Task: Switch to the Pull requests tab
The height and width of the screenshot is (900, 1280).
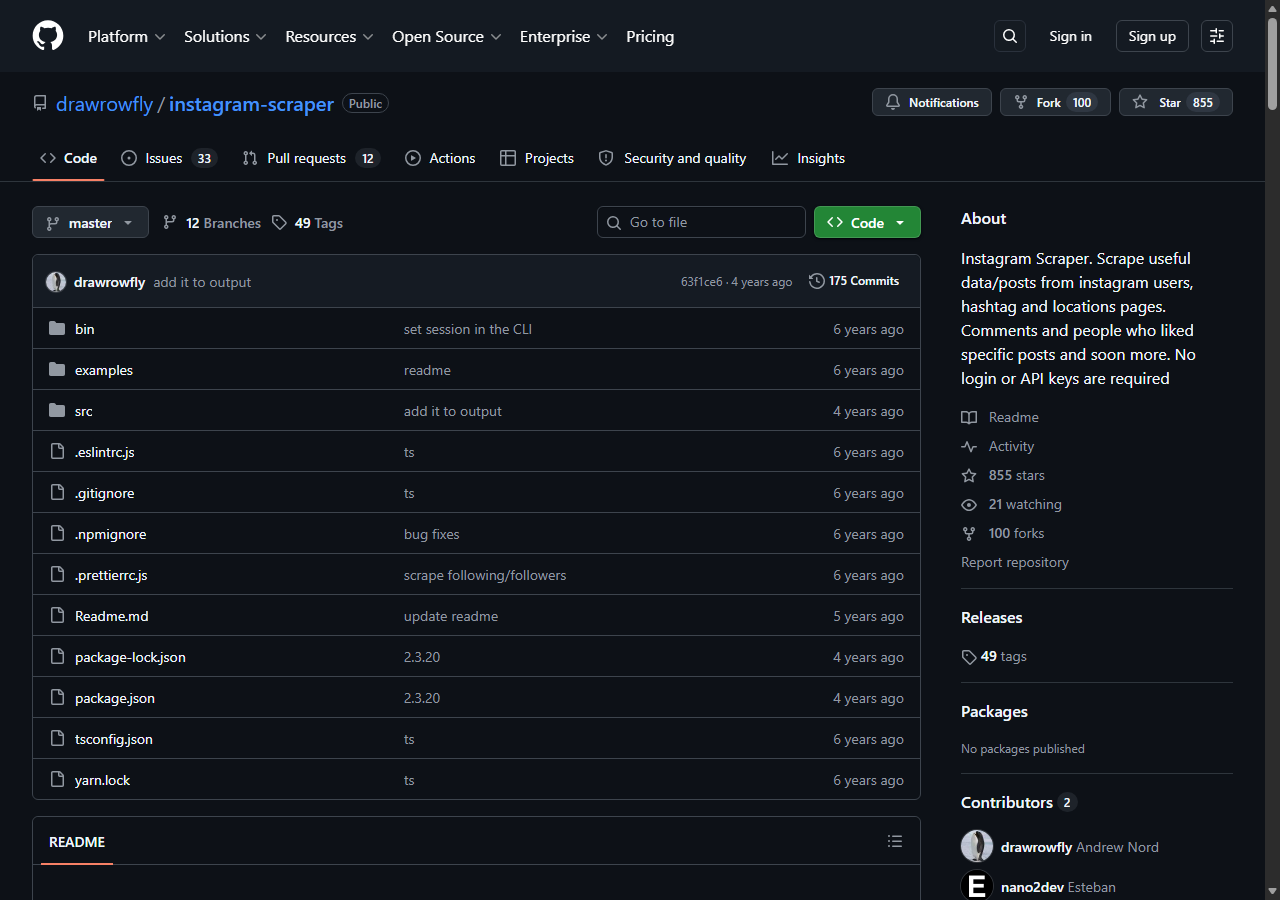Action: tap(311, 158)
